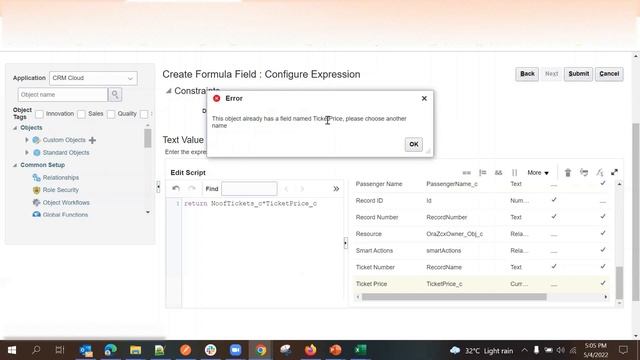Click the Find text field
The width and height of the screenshot is (640, 360).
point(249,189)
